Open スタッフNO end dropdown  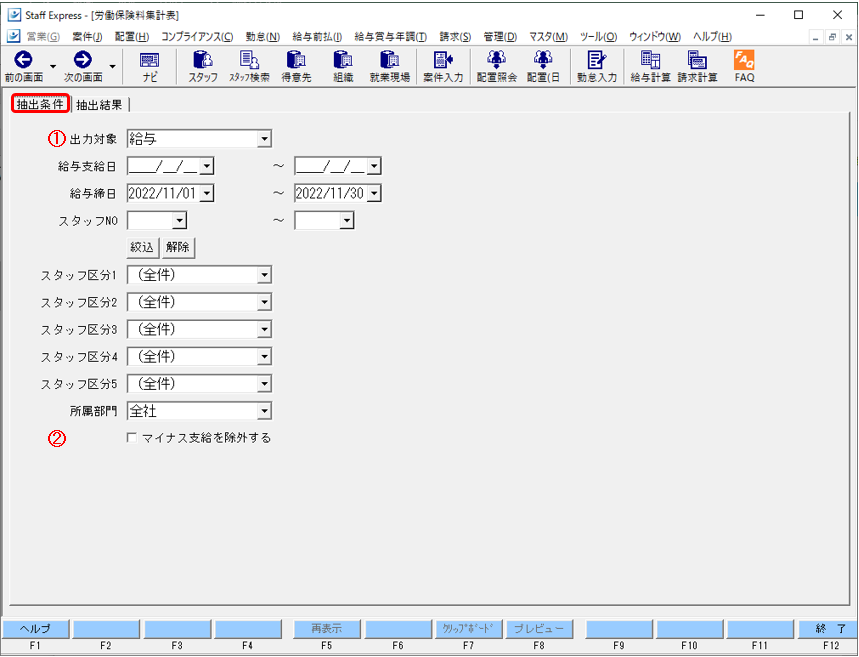pyautogui.click(x=346, y=220)
